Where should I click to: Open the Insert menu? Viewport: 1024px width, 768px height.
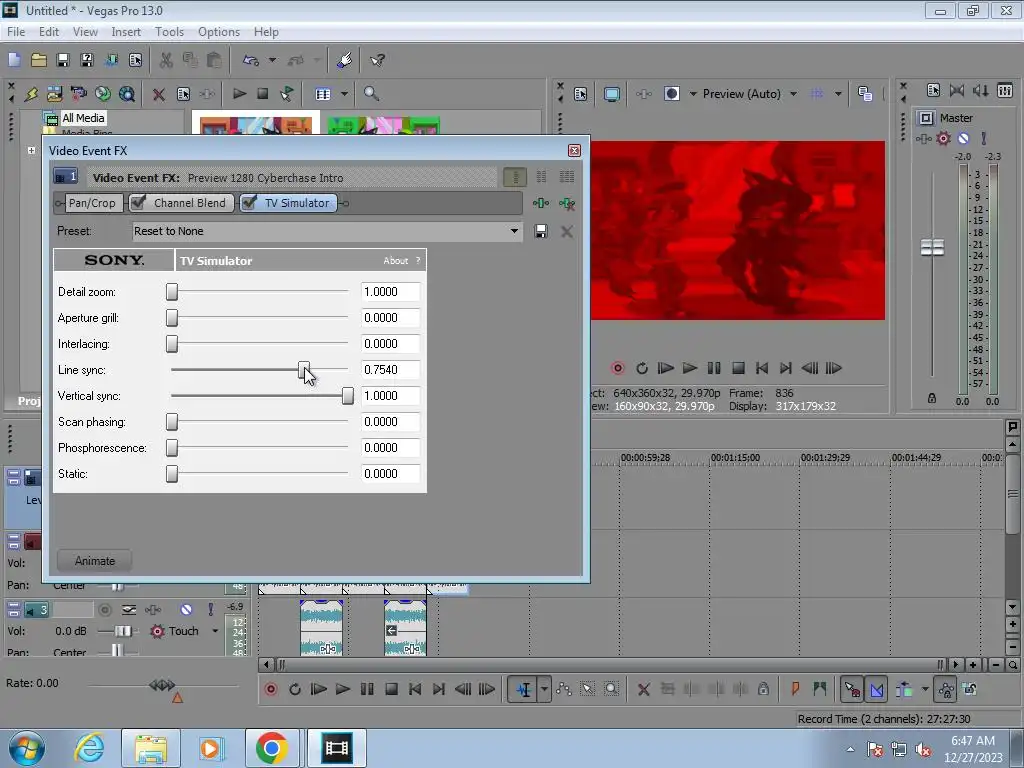(126, 31)
